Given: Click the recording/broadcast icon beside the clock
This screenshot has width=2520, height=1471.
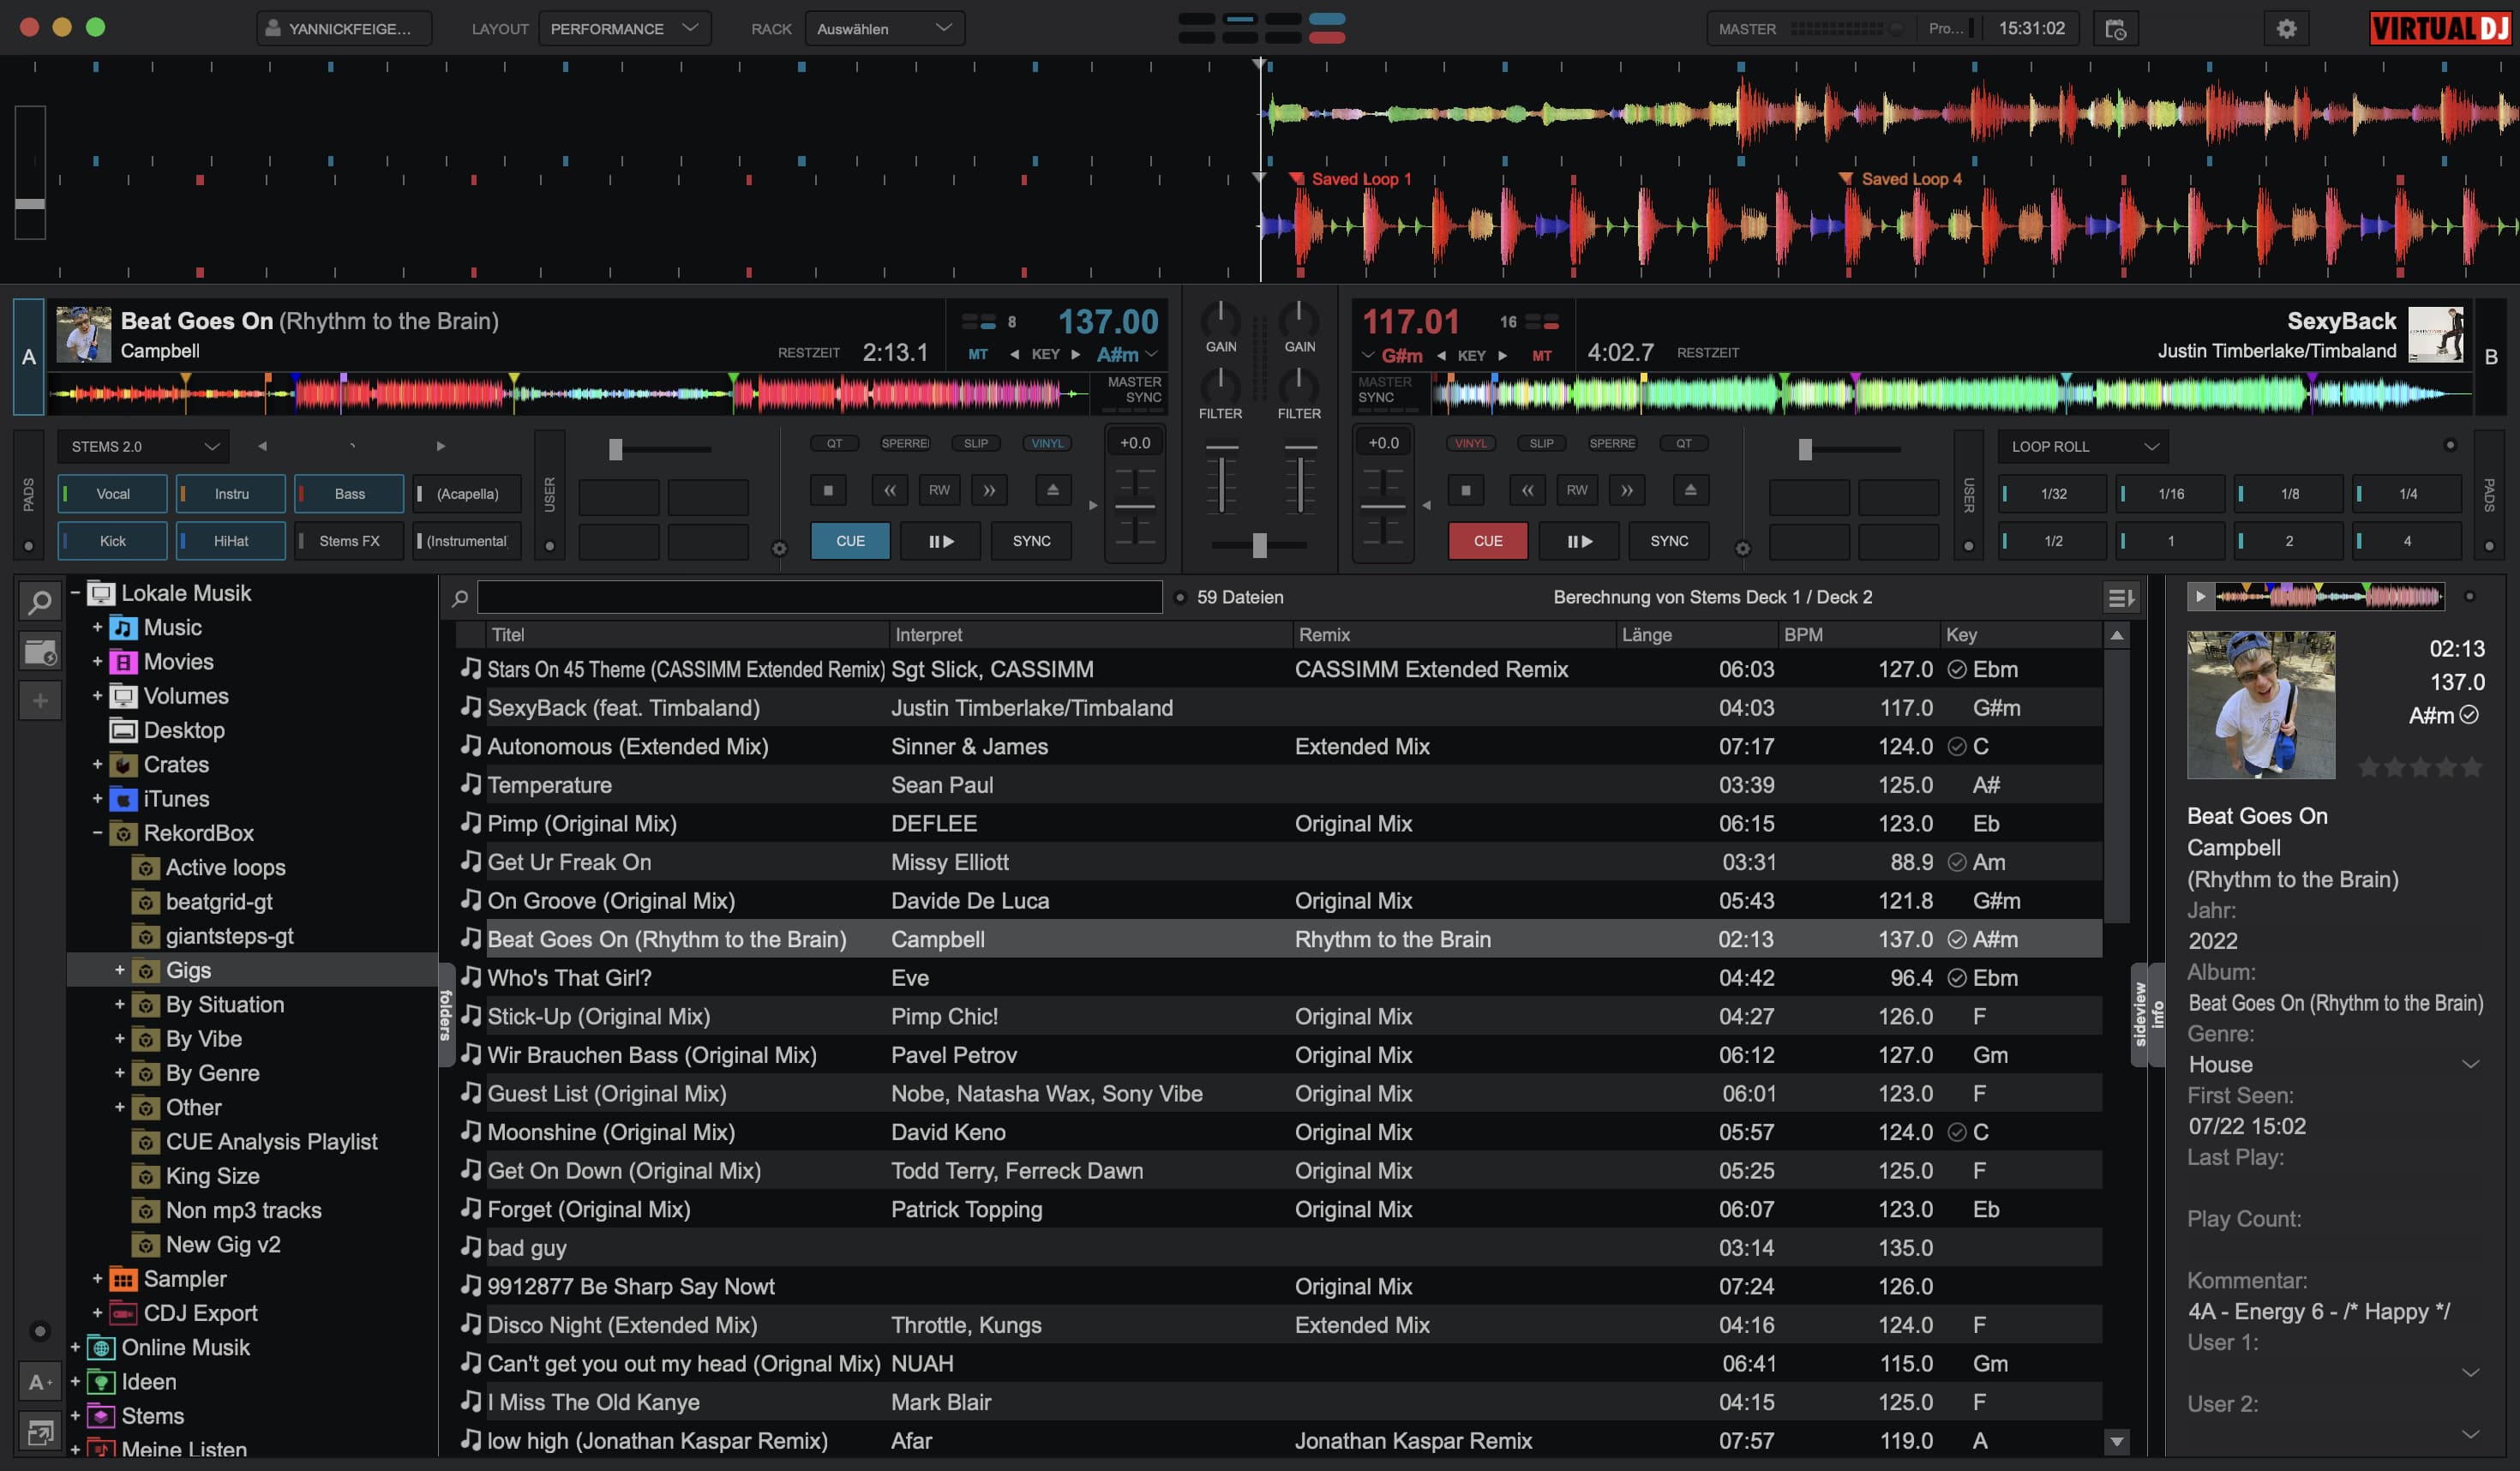Looking at the screenshot, I should [x=2116, y=29].
